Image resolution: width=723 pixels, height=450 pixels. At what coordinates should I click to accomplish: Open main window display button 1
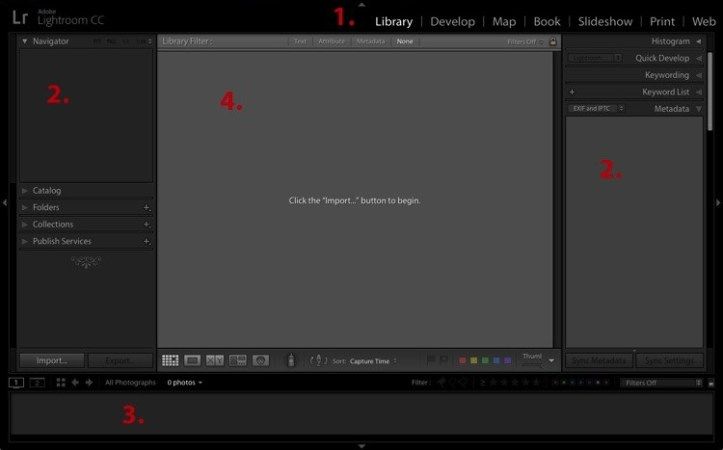[16, 382]
